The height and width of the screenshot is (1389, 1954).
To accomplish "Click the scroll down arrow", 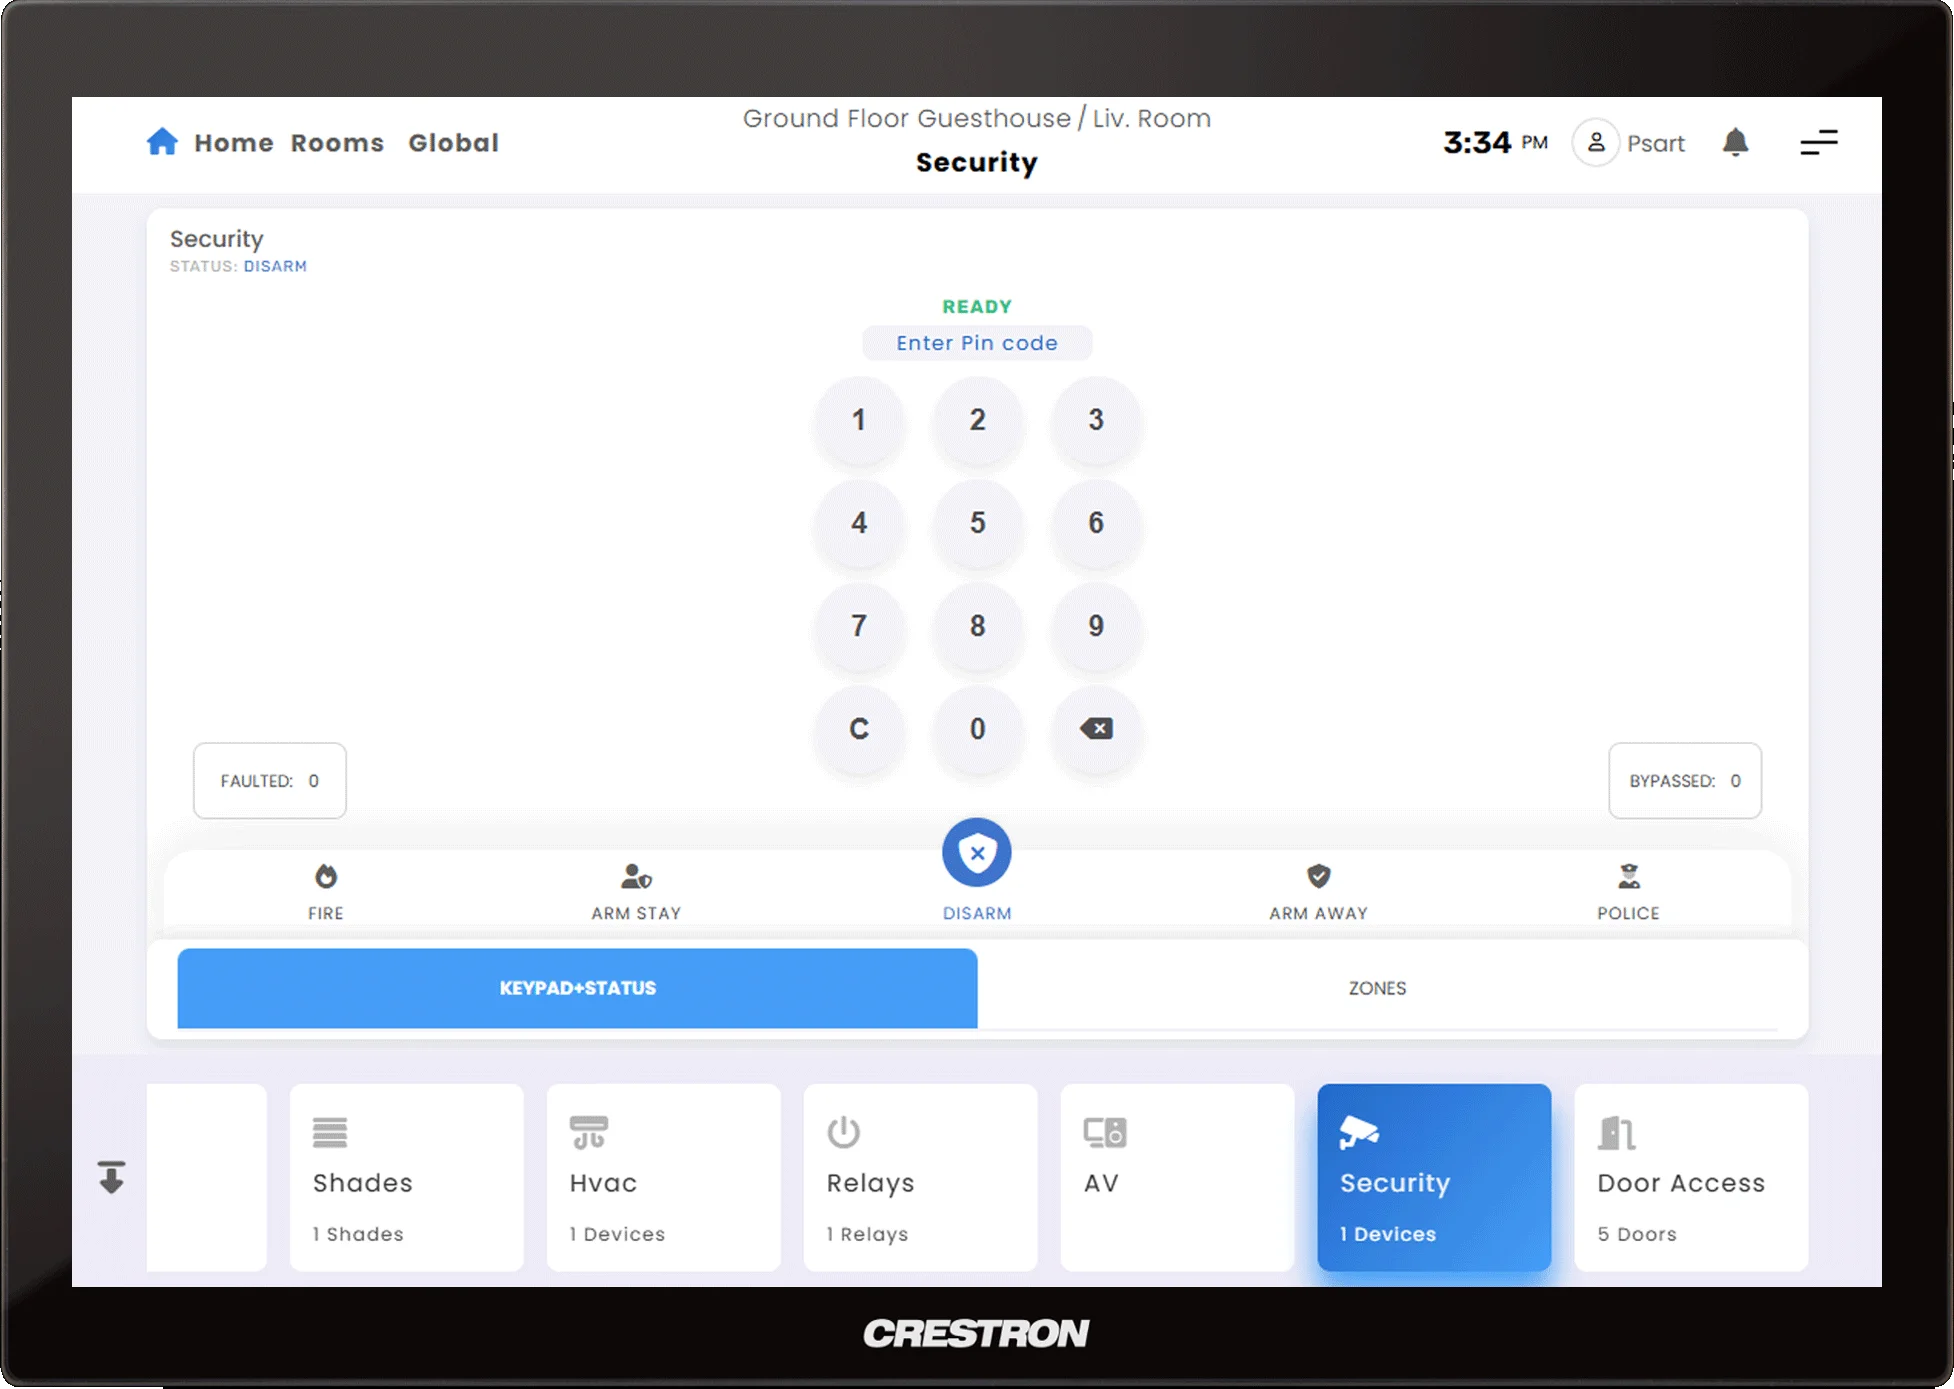I will point(113,1177).
